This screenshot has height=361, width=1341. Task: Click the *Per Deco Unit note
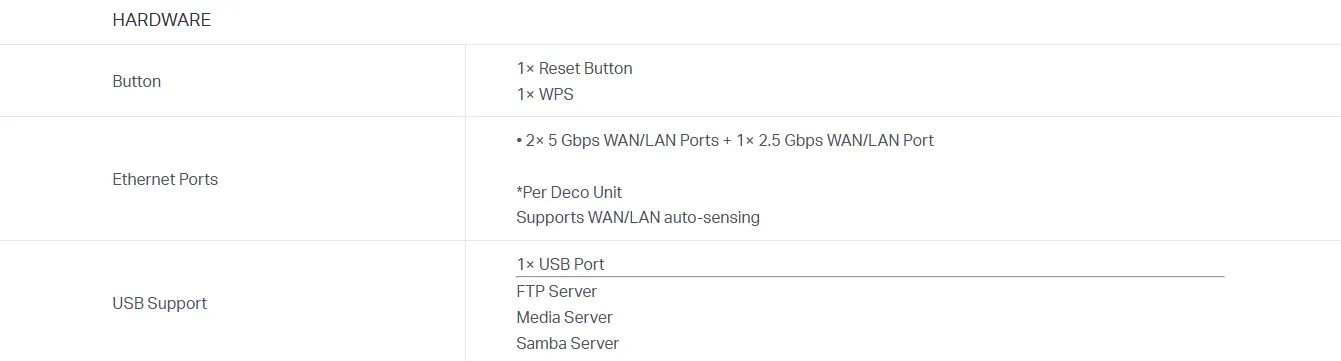pyautogui.click(x=569, y=192)
